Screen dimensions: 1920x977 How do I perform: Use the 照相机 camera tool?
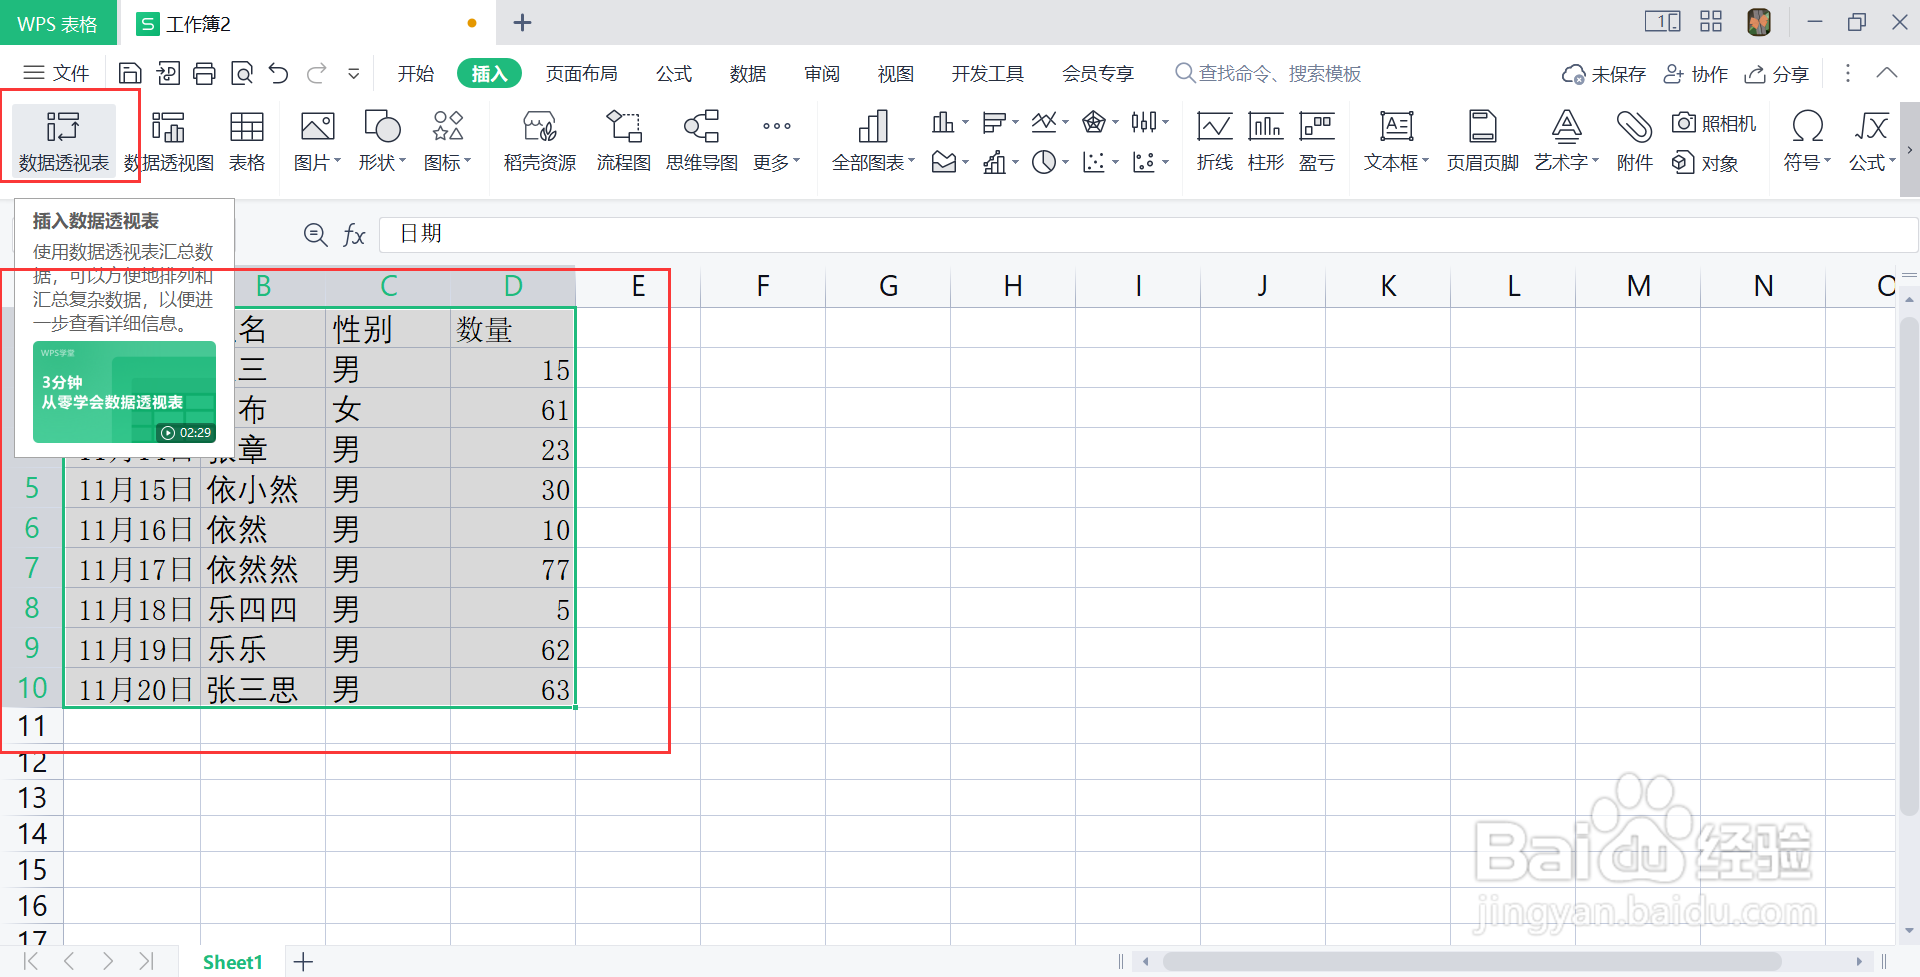1714,122
